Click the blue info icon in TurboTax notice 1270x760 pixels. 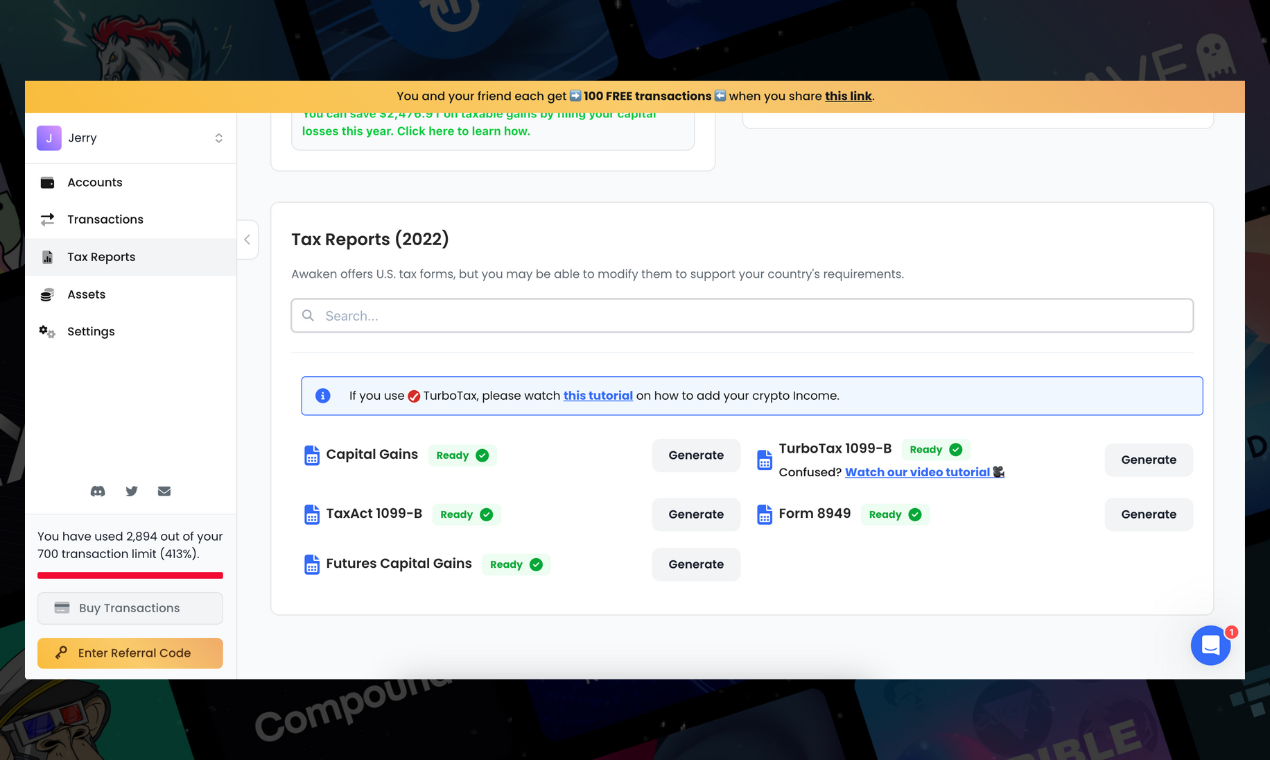tap(323, 396)
